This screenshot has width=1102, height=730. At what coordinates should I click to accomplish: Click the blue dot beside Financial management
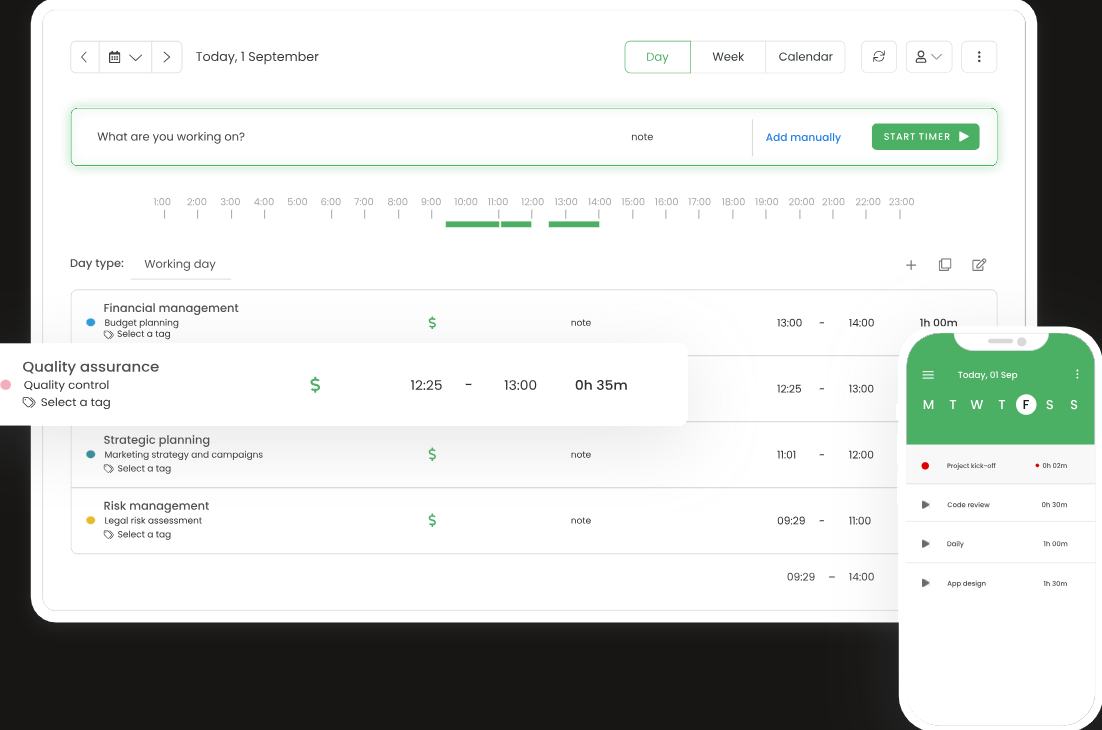(90, 323)
